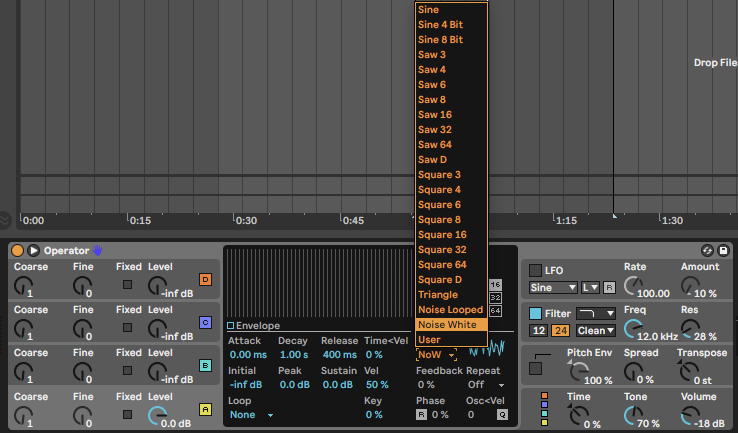738x433 pixels.
Task: Open the LFO range L dropdown
Action: tap(590, 288)
